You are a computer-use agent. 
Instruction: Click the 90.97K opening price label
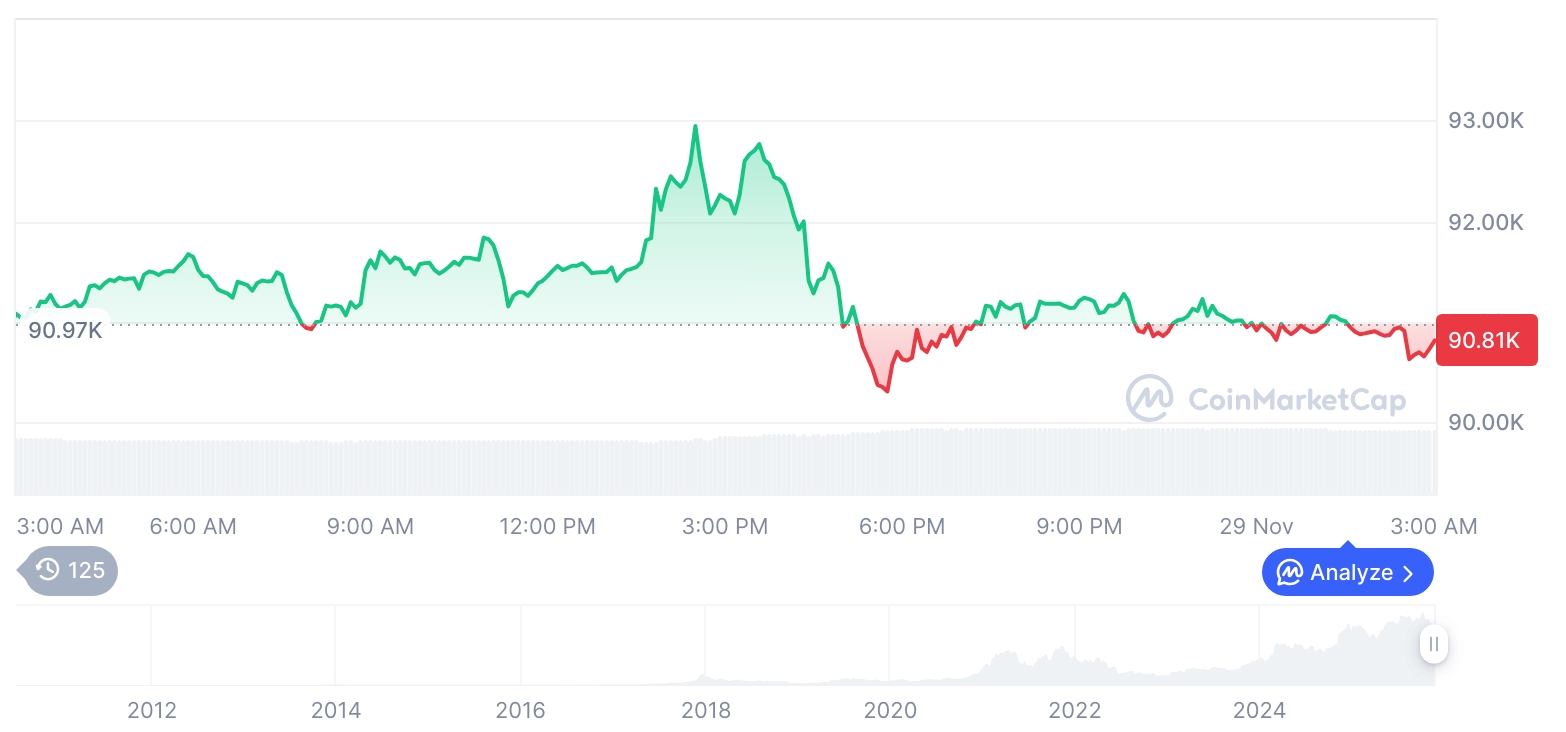pos(65,330)
